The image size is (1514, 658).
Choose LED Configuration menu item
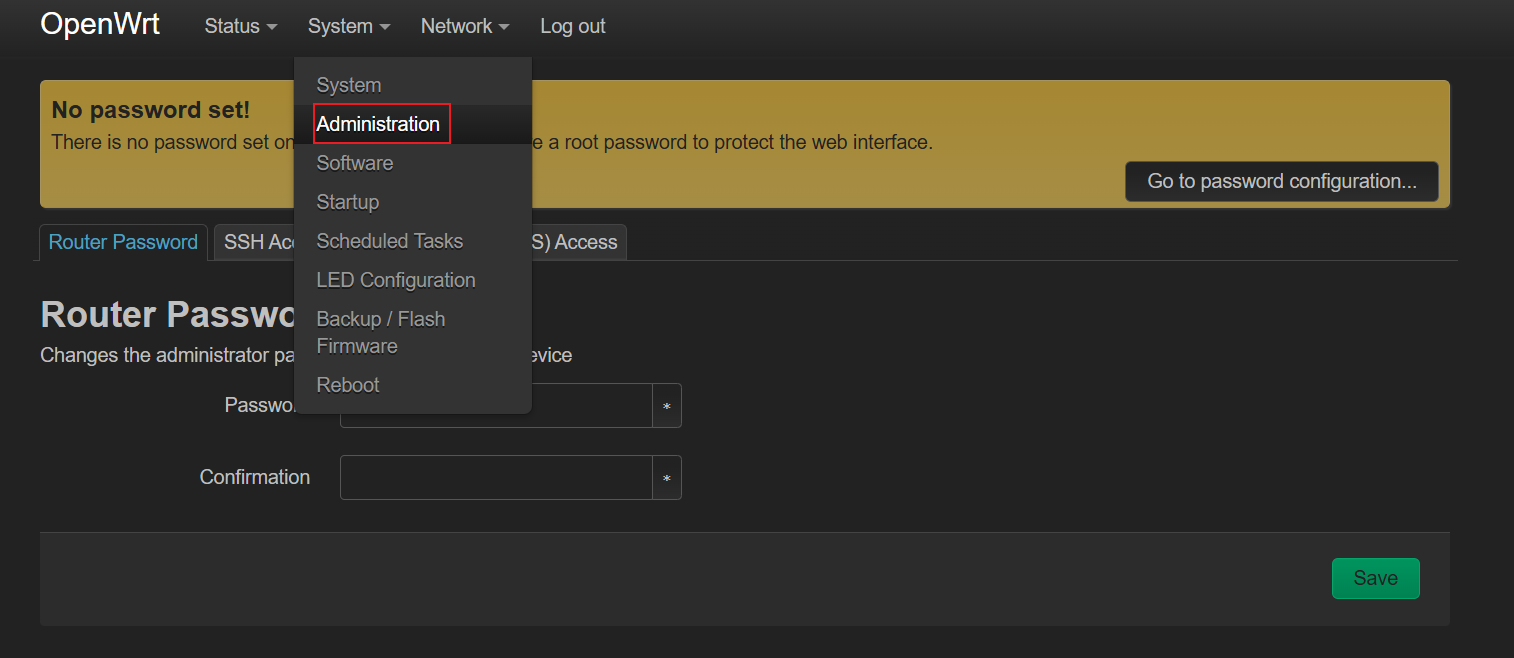coord(395,280)
